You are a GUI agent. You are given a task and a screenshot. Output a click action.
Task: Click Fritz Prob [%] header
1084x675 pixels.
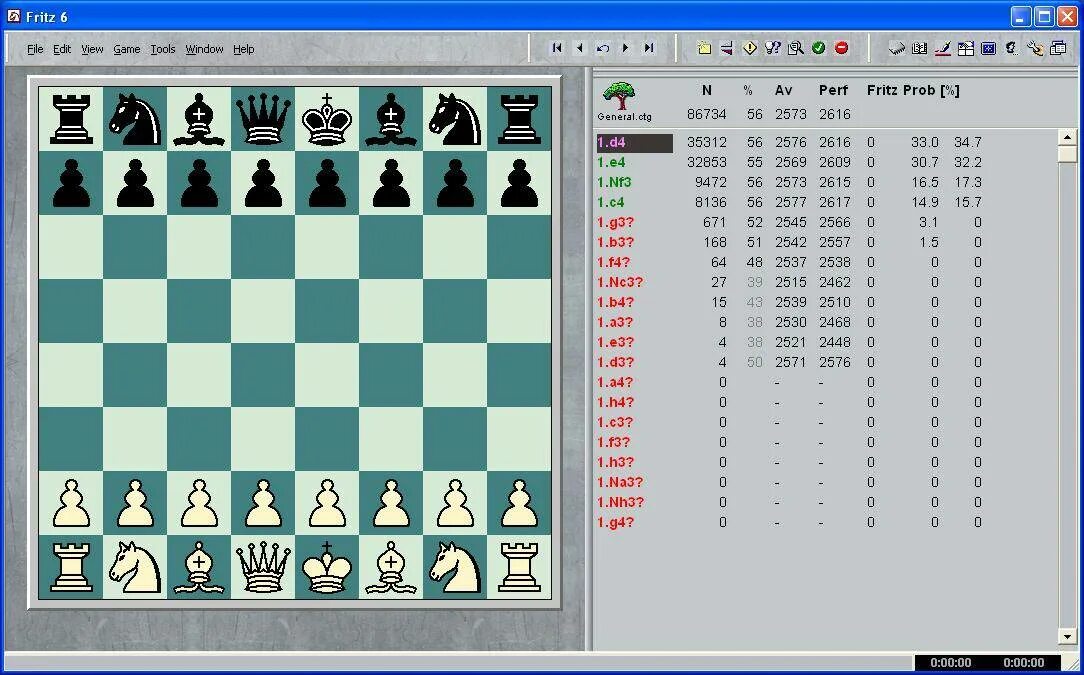point(913,91)
